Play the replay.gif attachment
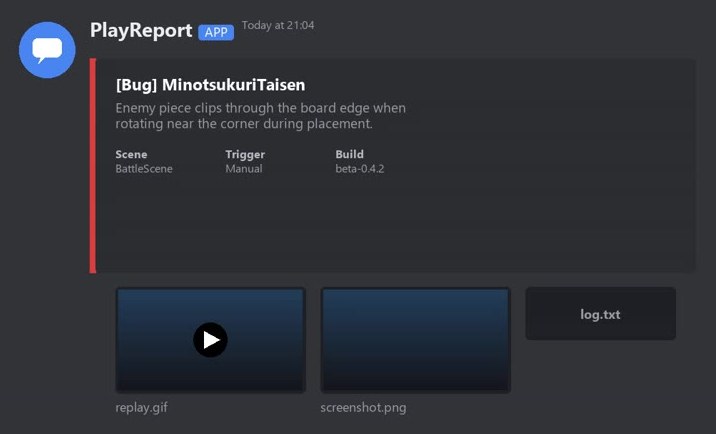Image resolution: width=716 pixels, height=434 pixels. coord(210,340)
